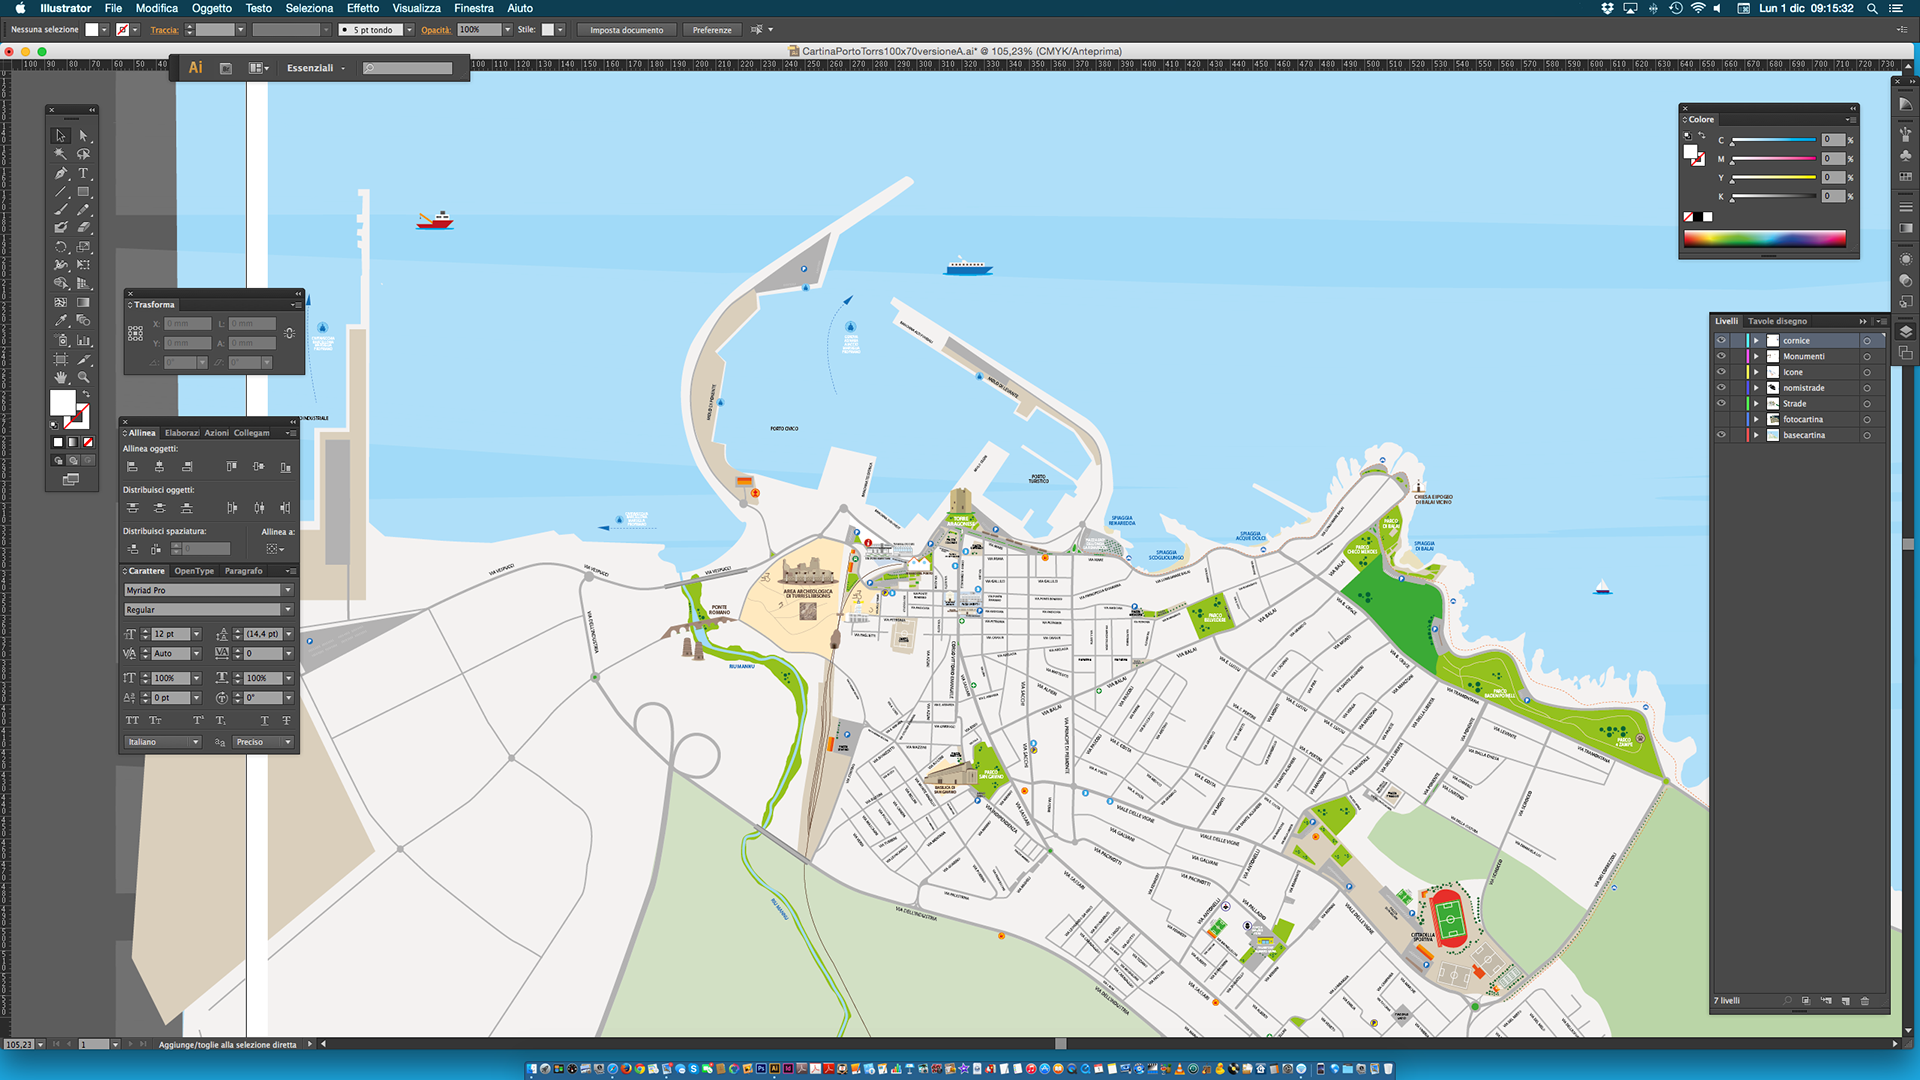1920x1080 pixels.
Task: Show the hidden fotocartina layer
Action: pos(1721,419)
